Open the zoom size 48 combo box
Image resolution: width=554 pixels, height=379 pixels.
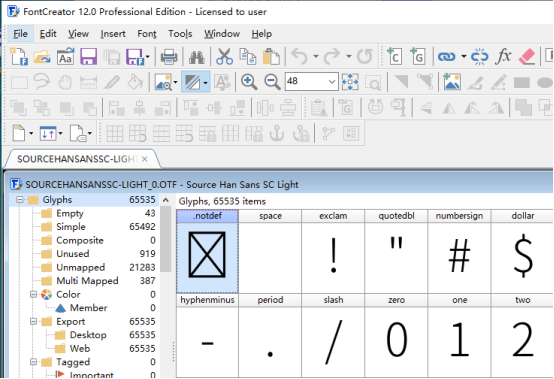coord(312,82)
